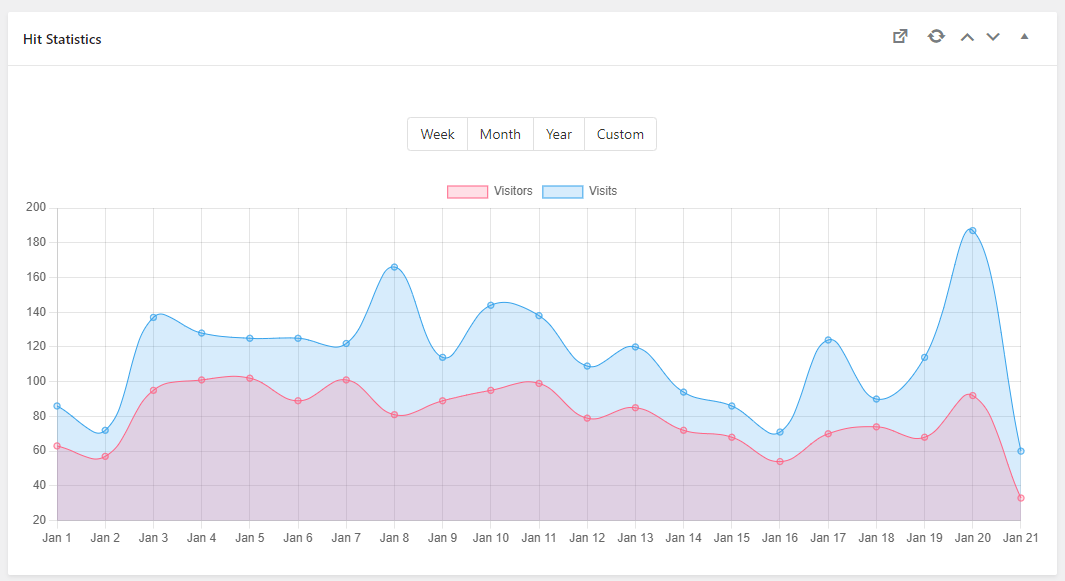
Task: Click the Visits peak point on Jan 20
Action: tap(972, 231)
